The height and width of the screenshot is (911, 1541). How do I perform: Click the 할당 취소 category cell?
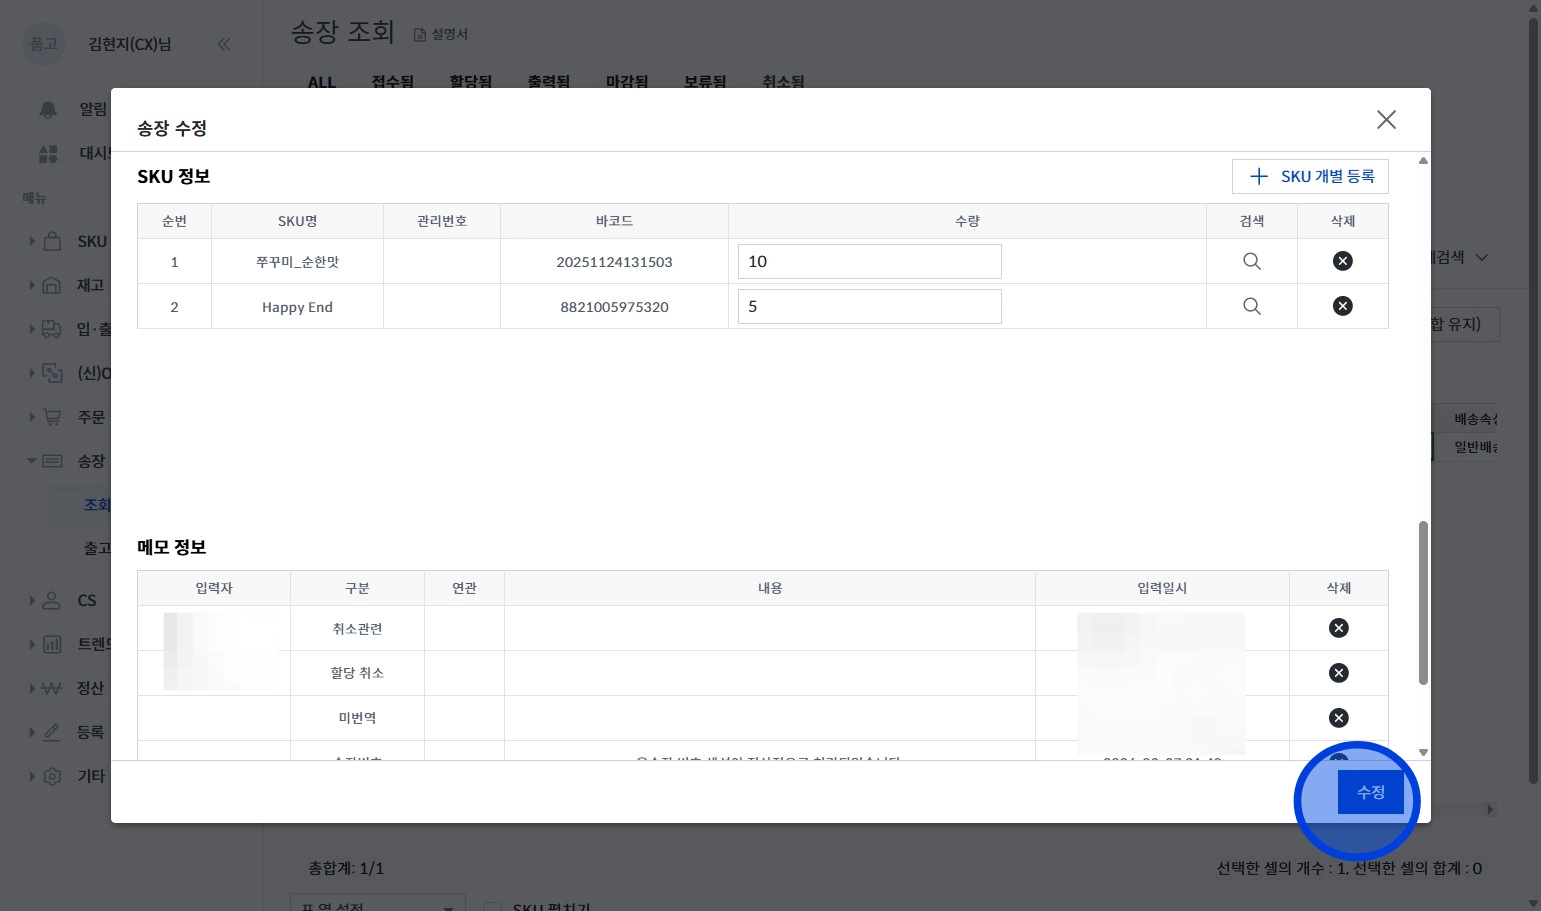point(357,673)
